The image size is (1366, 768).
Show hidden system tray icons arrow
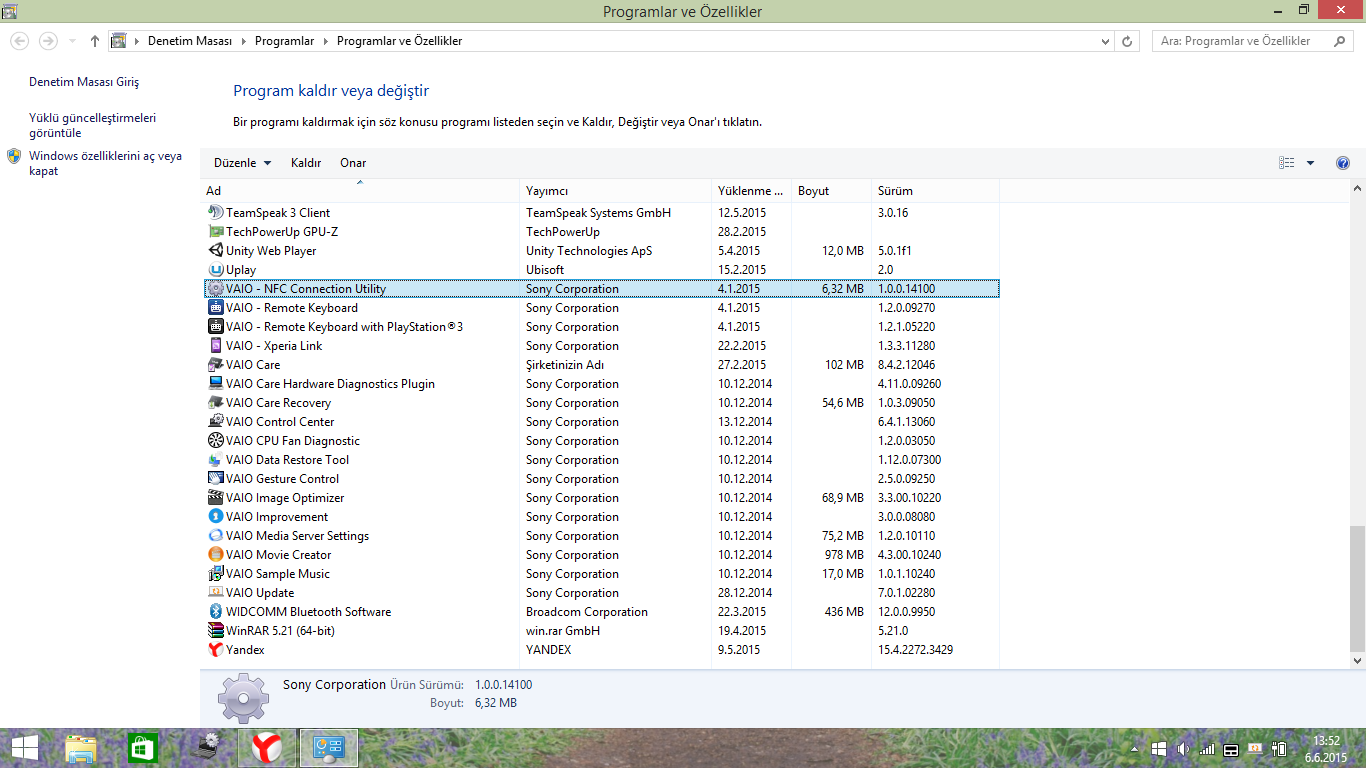click(1135, 749)
